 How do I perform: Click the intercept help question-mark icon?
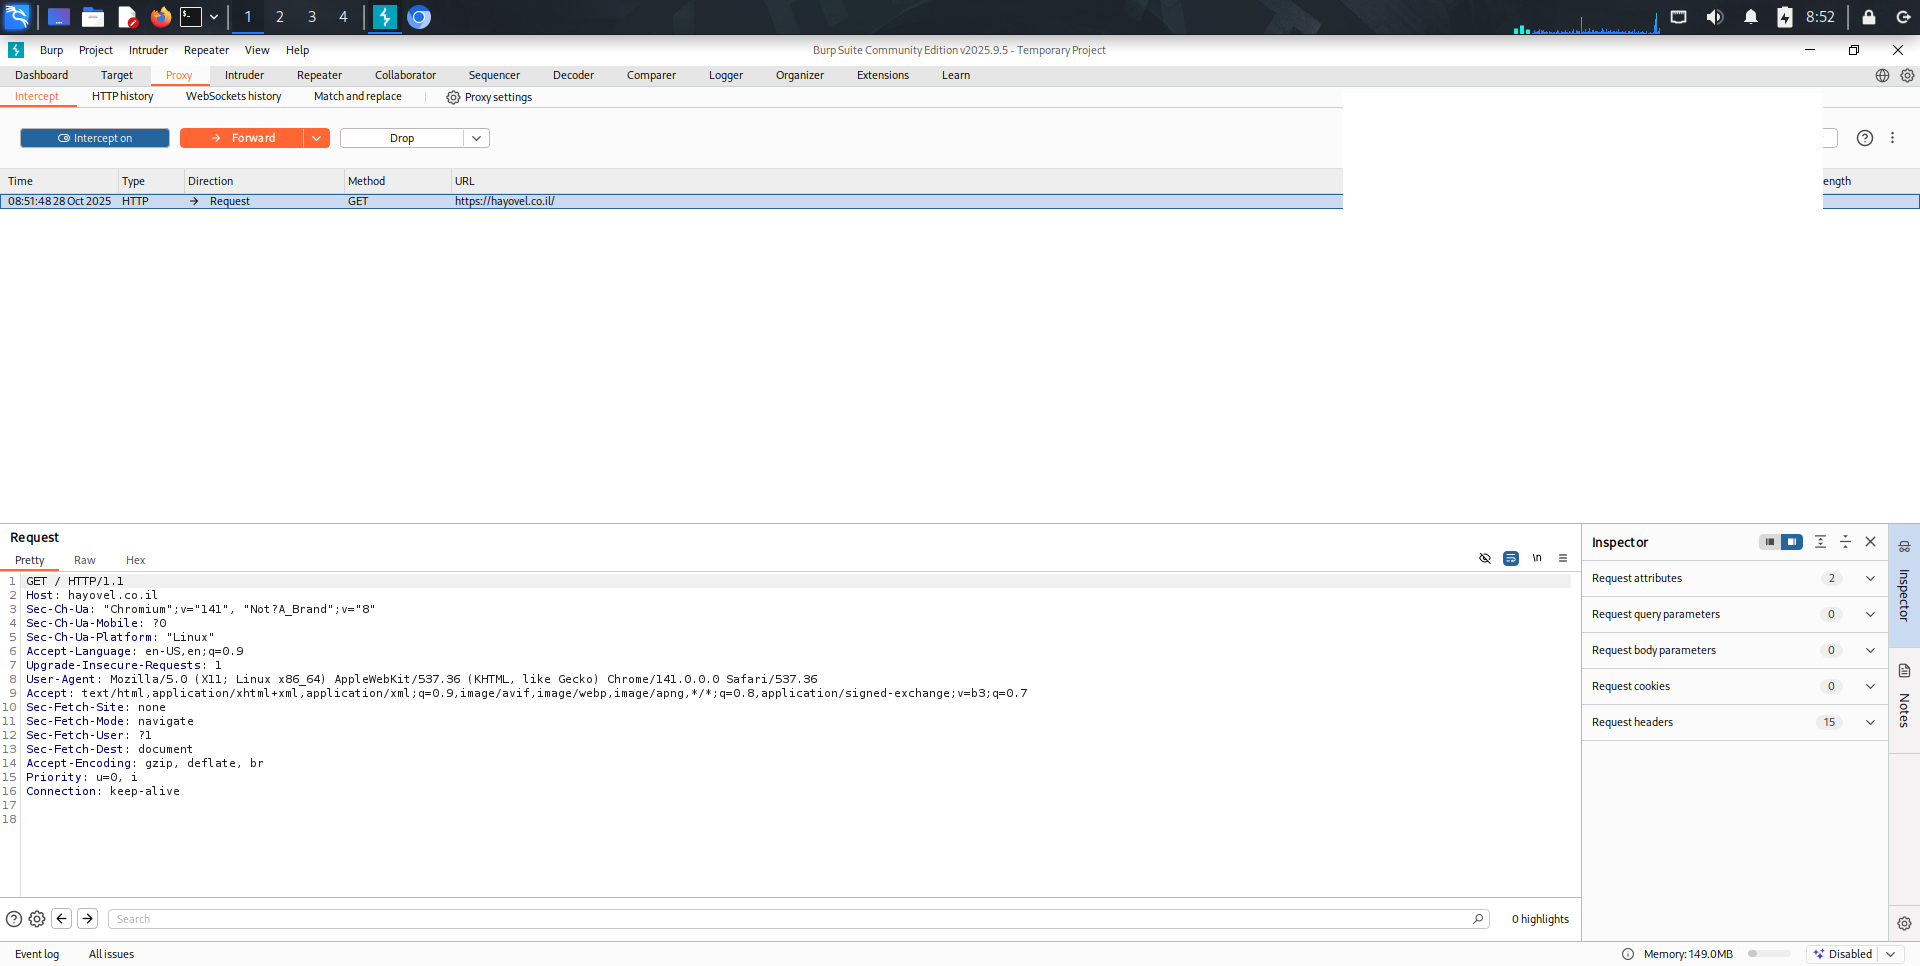1864,138
